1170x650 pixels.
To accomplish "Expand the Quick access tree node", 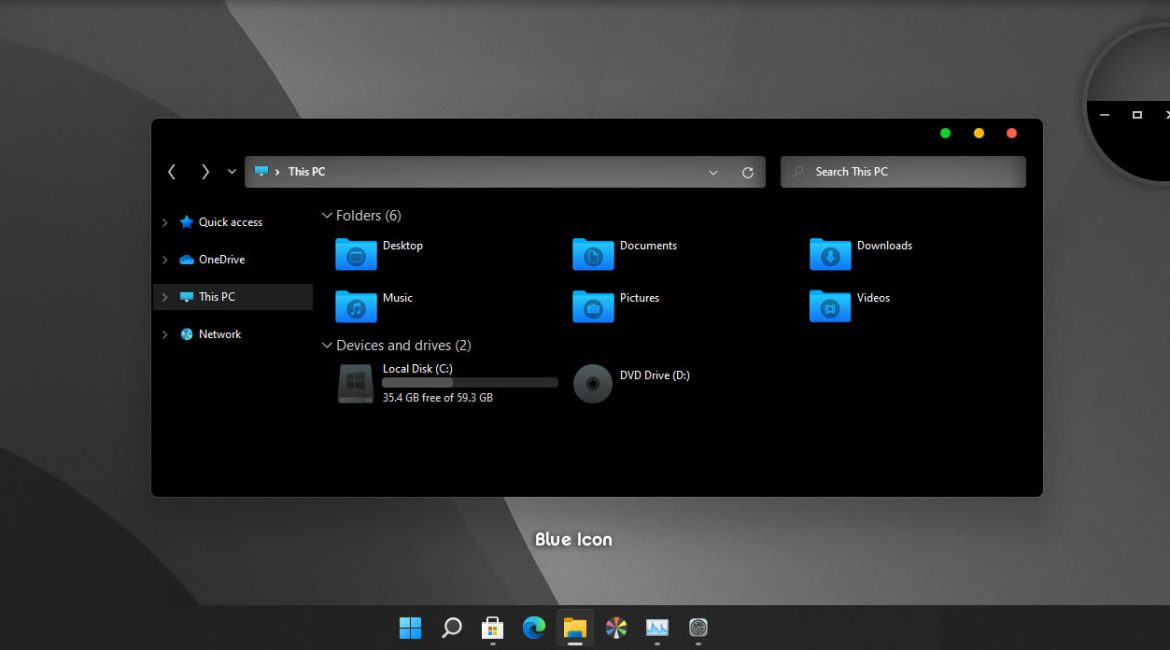I will (165, 222).
